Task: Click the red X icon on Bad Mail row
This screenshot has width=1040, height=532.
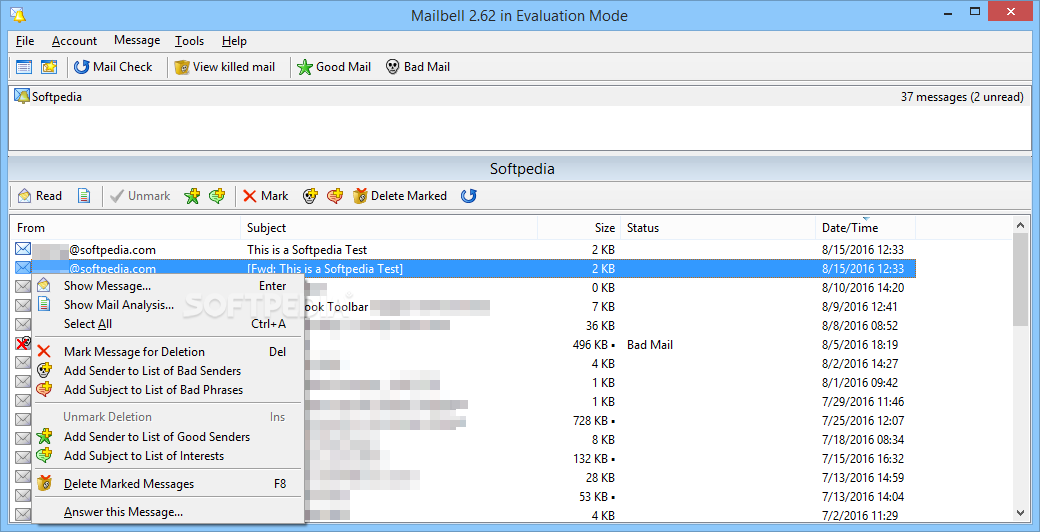Action: pyautogui.click(x=23, y=344)
